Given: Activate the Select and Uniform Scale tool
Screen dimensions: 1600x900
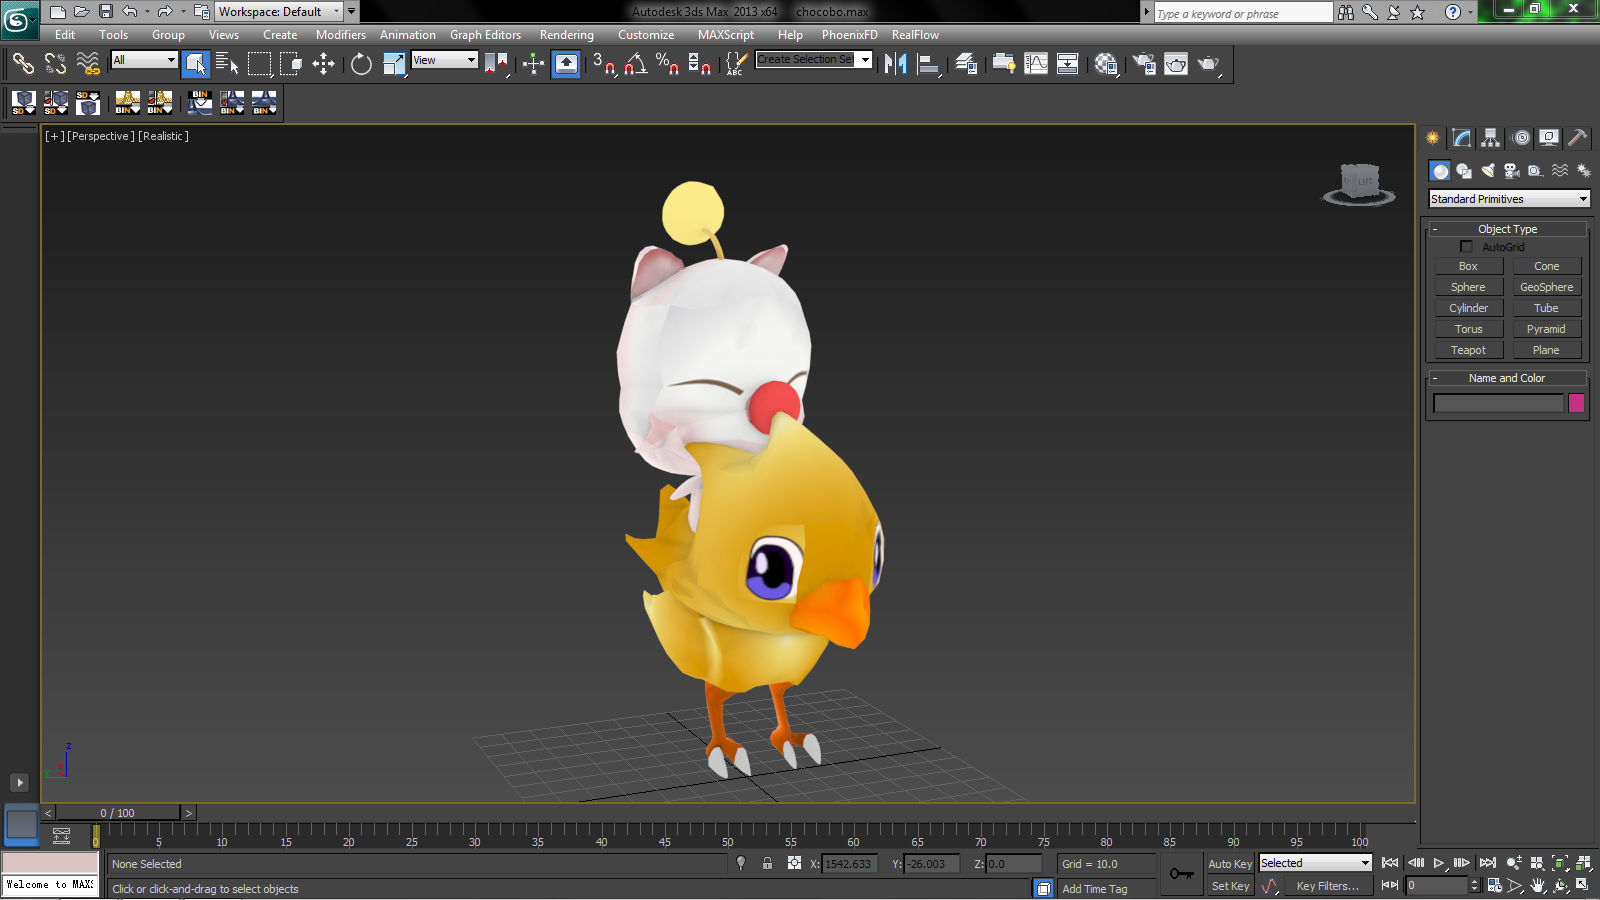Looking at the screenshot, I should click(394, 64).
